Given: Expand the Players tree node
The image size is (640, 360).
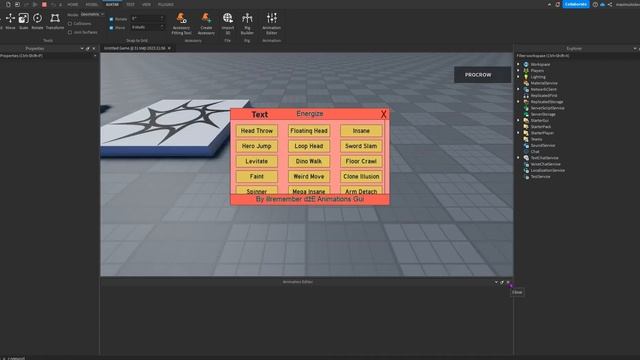Looking at the screenshot, I should (518, 71).
